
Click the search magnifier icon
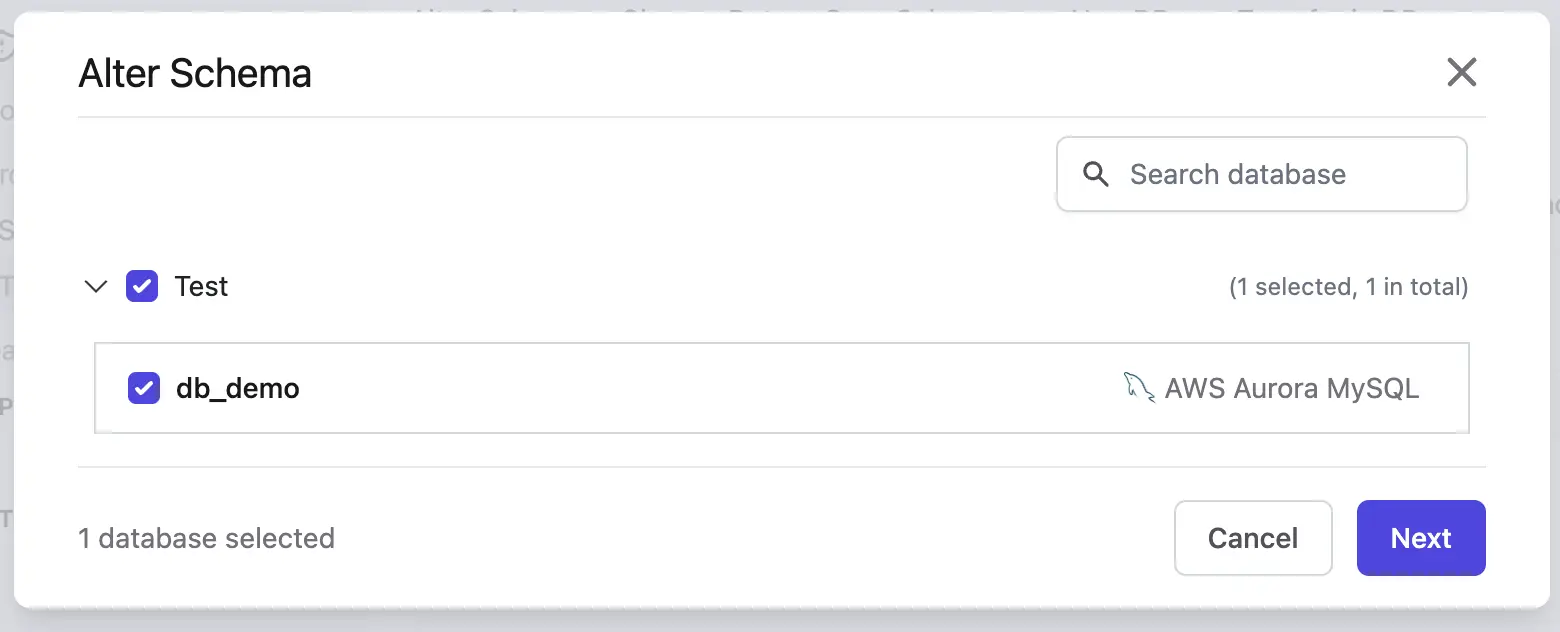pyautogui.click(x=1095, y=173)
